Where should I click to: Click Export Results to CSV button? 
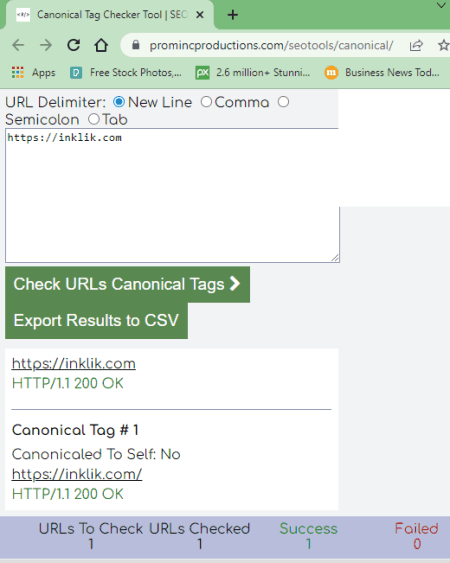(x=96, y=321)
